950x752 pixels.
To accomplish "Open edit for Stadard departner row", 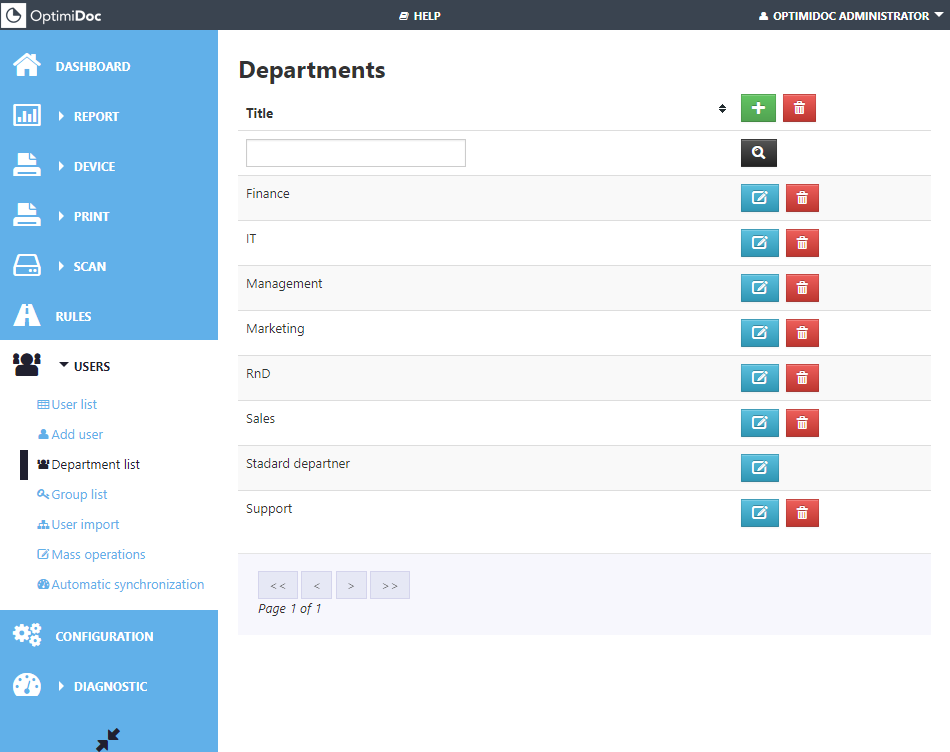I will coord(759,468).
